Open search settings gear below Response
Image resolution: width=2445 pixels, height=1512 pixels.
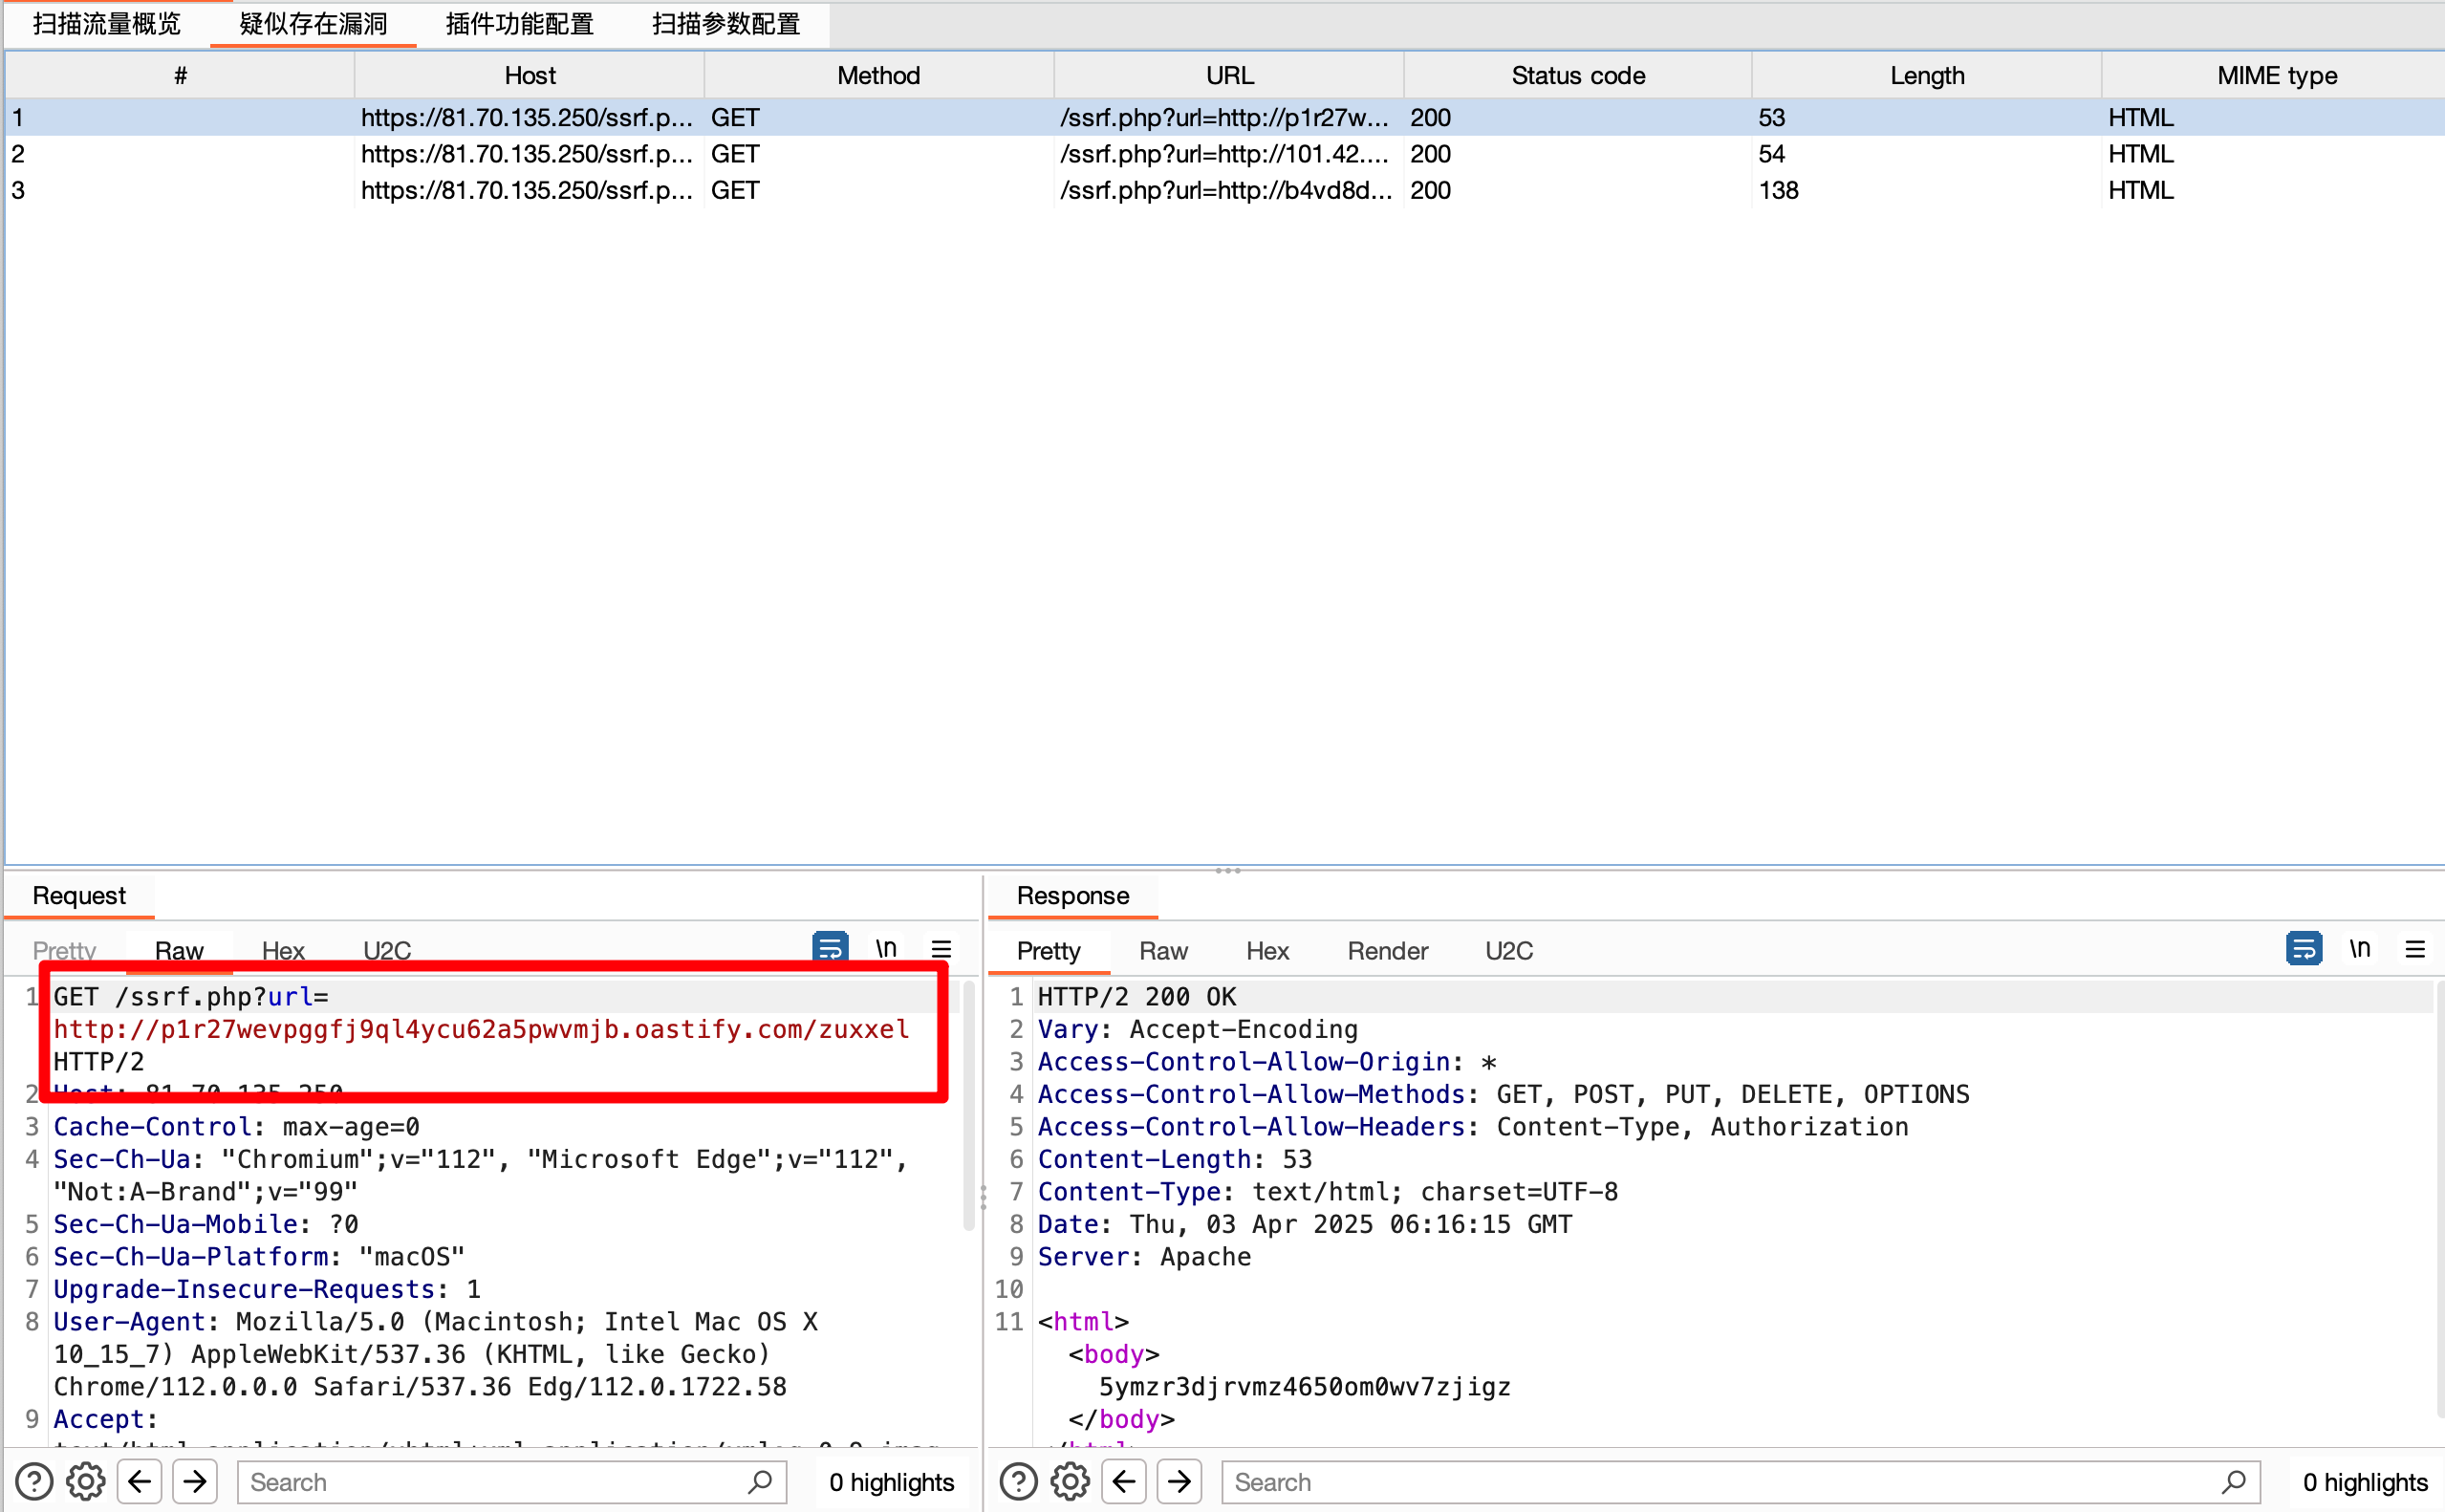[1070, 1481]
